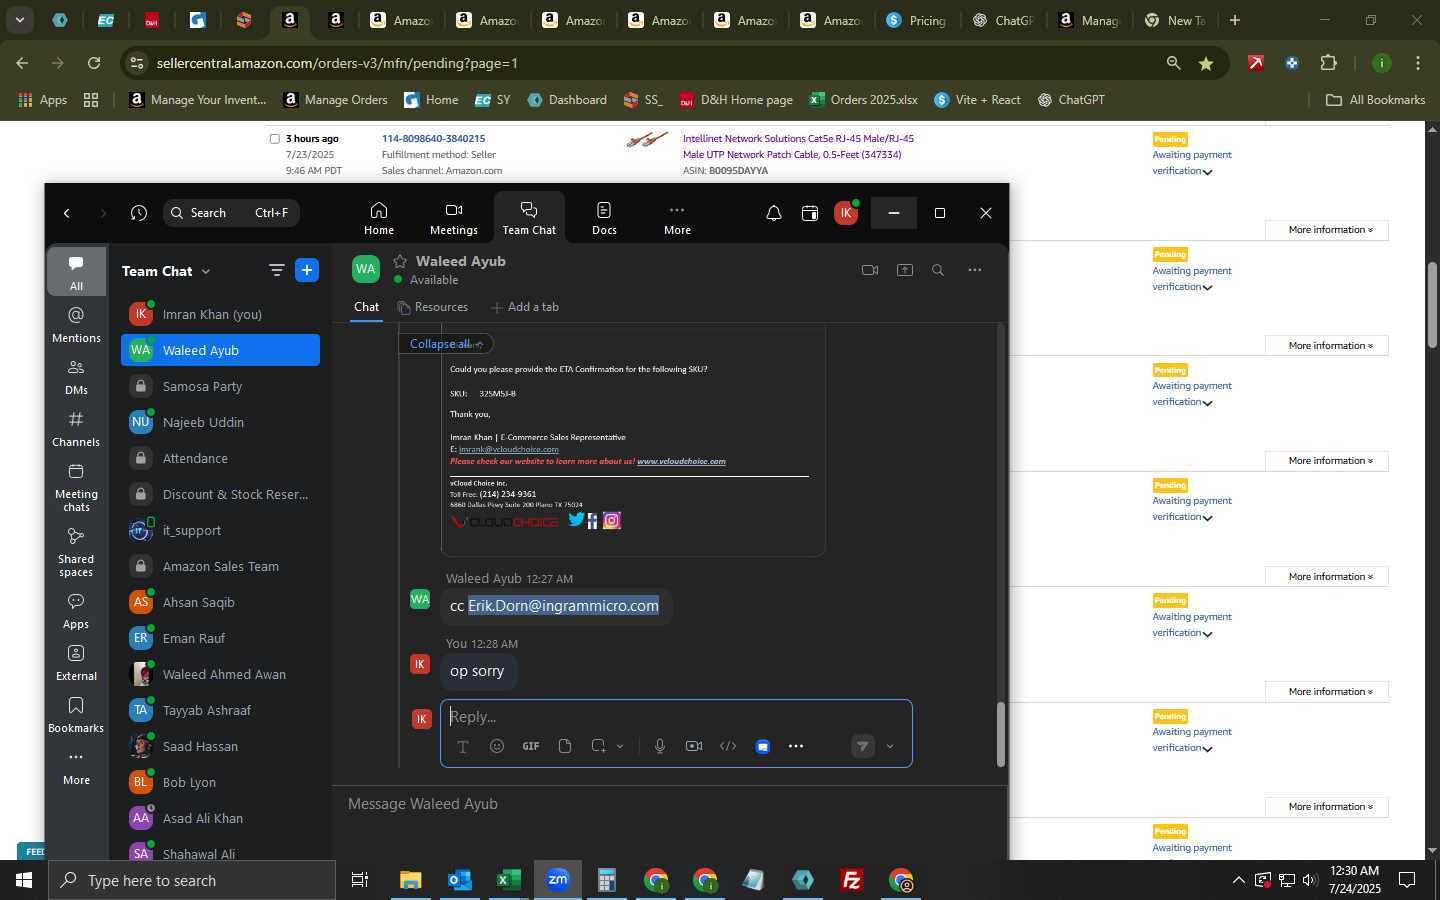
Task: Open Zoom Home tab
Action: pos(378,217)
